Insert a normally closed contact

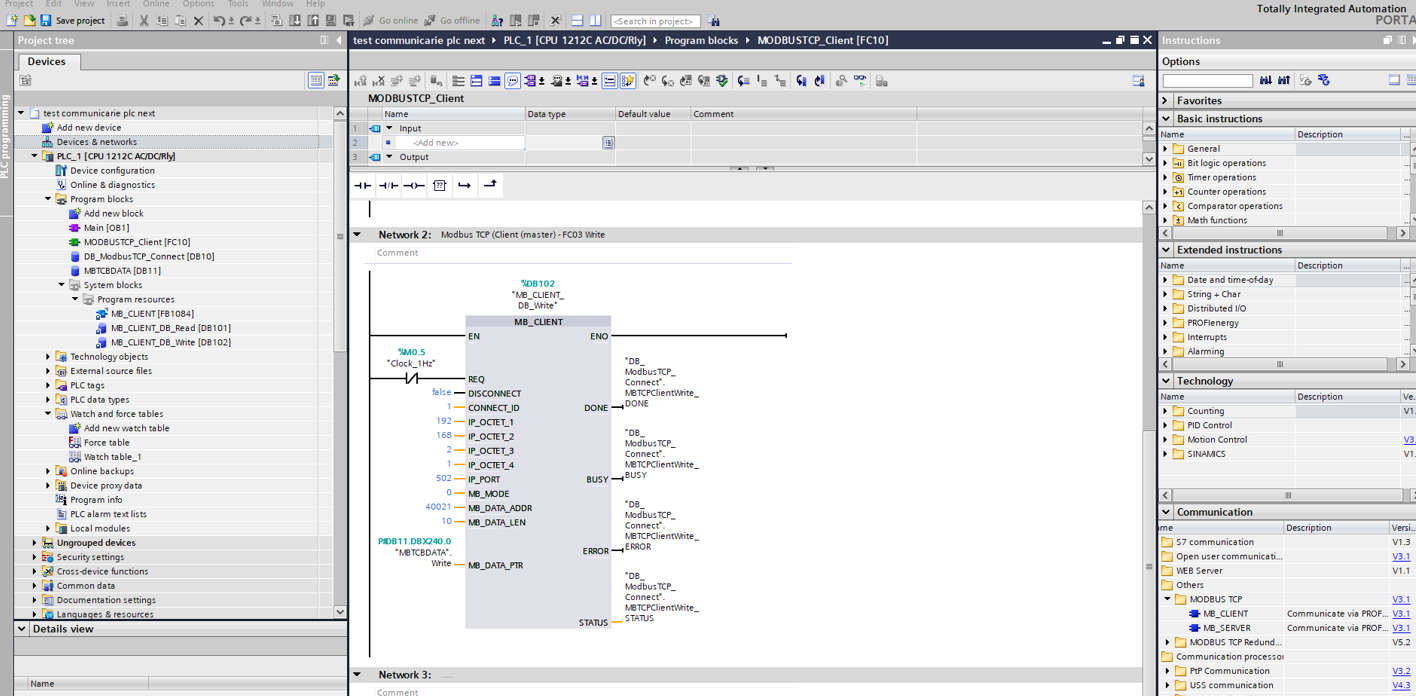[x=388, y=185]
